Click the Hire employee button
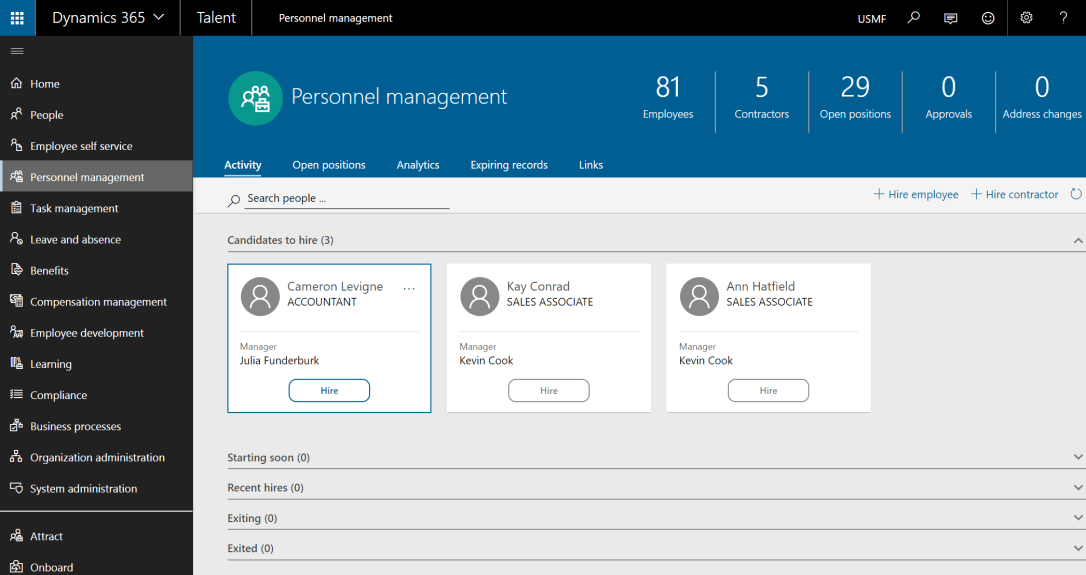 pos(916,194)
